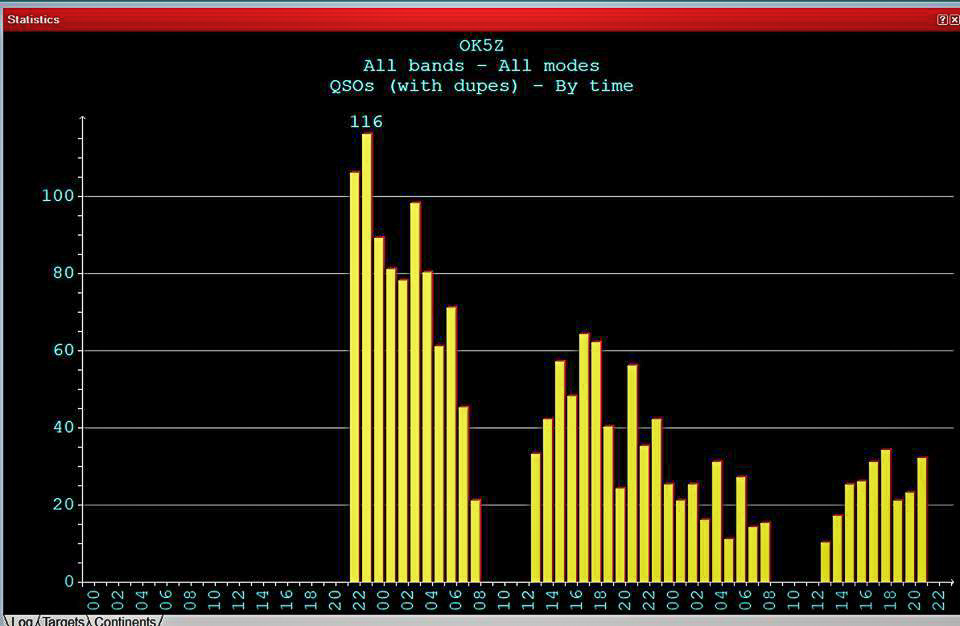Close the Statistics window
This screenshot has height=626, width=960.
(953, 19)
